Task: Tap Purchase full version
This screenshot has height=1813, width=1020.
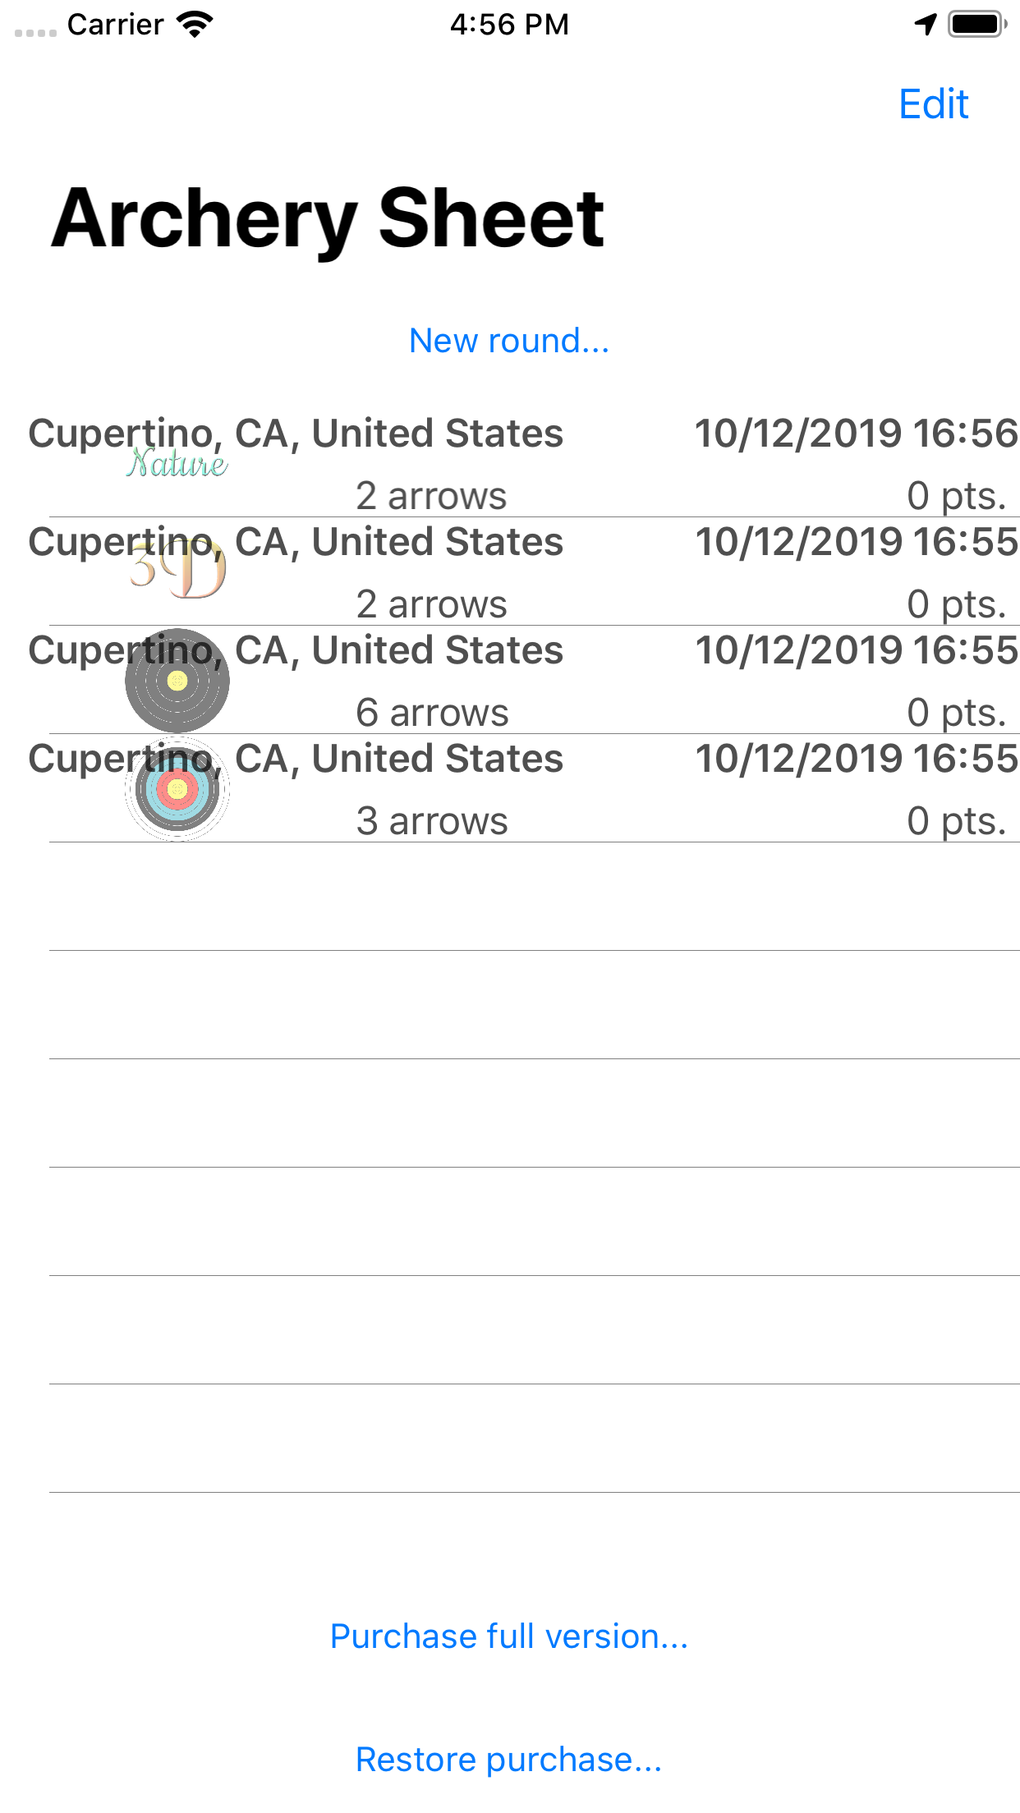Action: pos(509,1635)
